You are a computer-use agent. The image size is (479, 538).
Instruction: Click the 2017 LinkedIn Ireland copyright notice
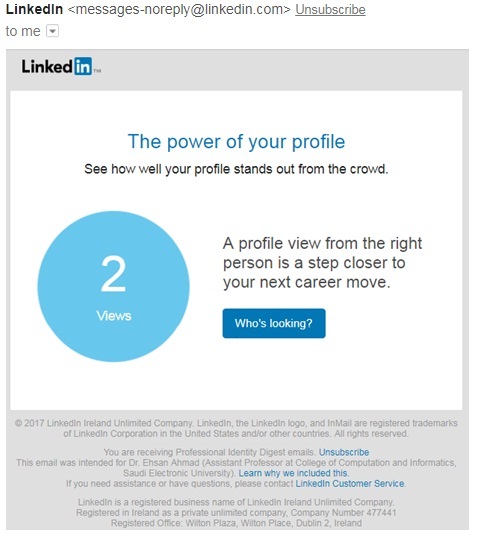click(x=236, y=429)
